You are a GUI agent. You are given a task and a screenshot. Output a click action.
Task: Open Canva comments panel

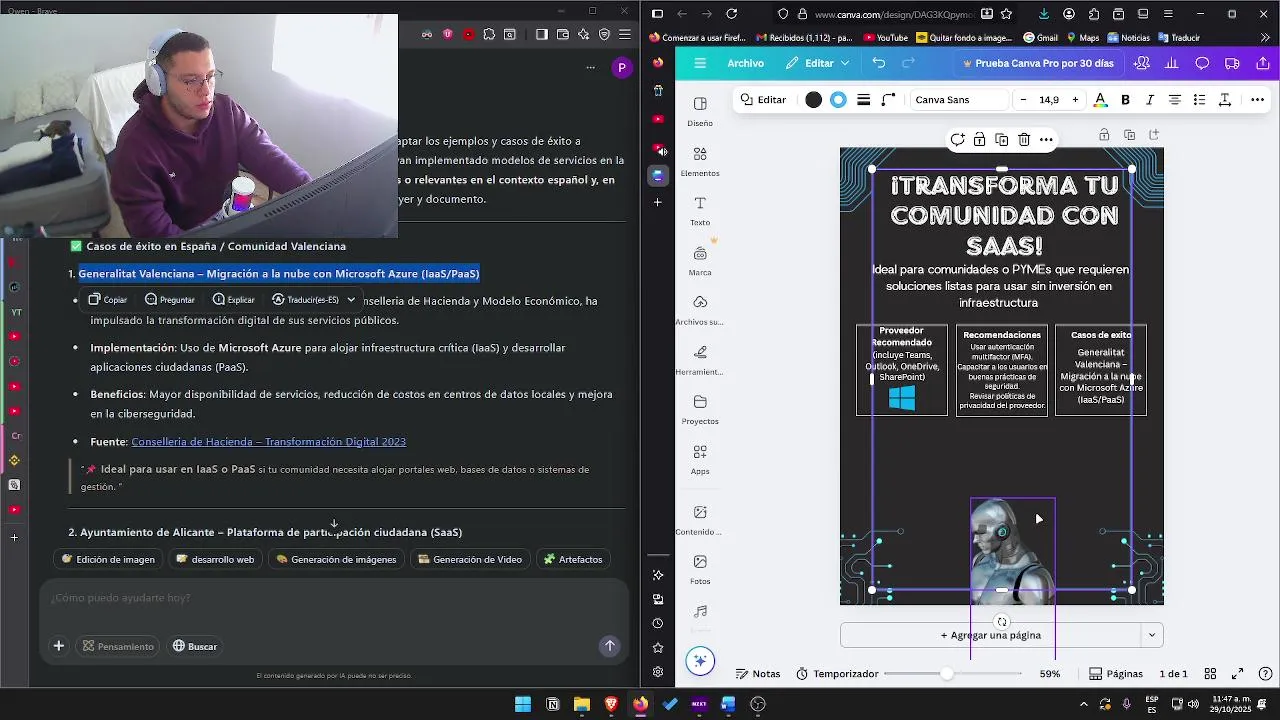coord(1202,63)
